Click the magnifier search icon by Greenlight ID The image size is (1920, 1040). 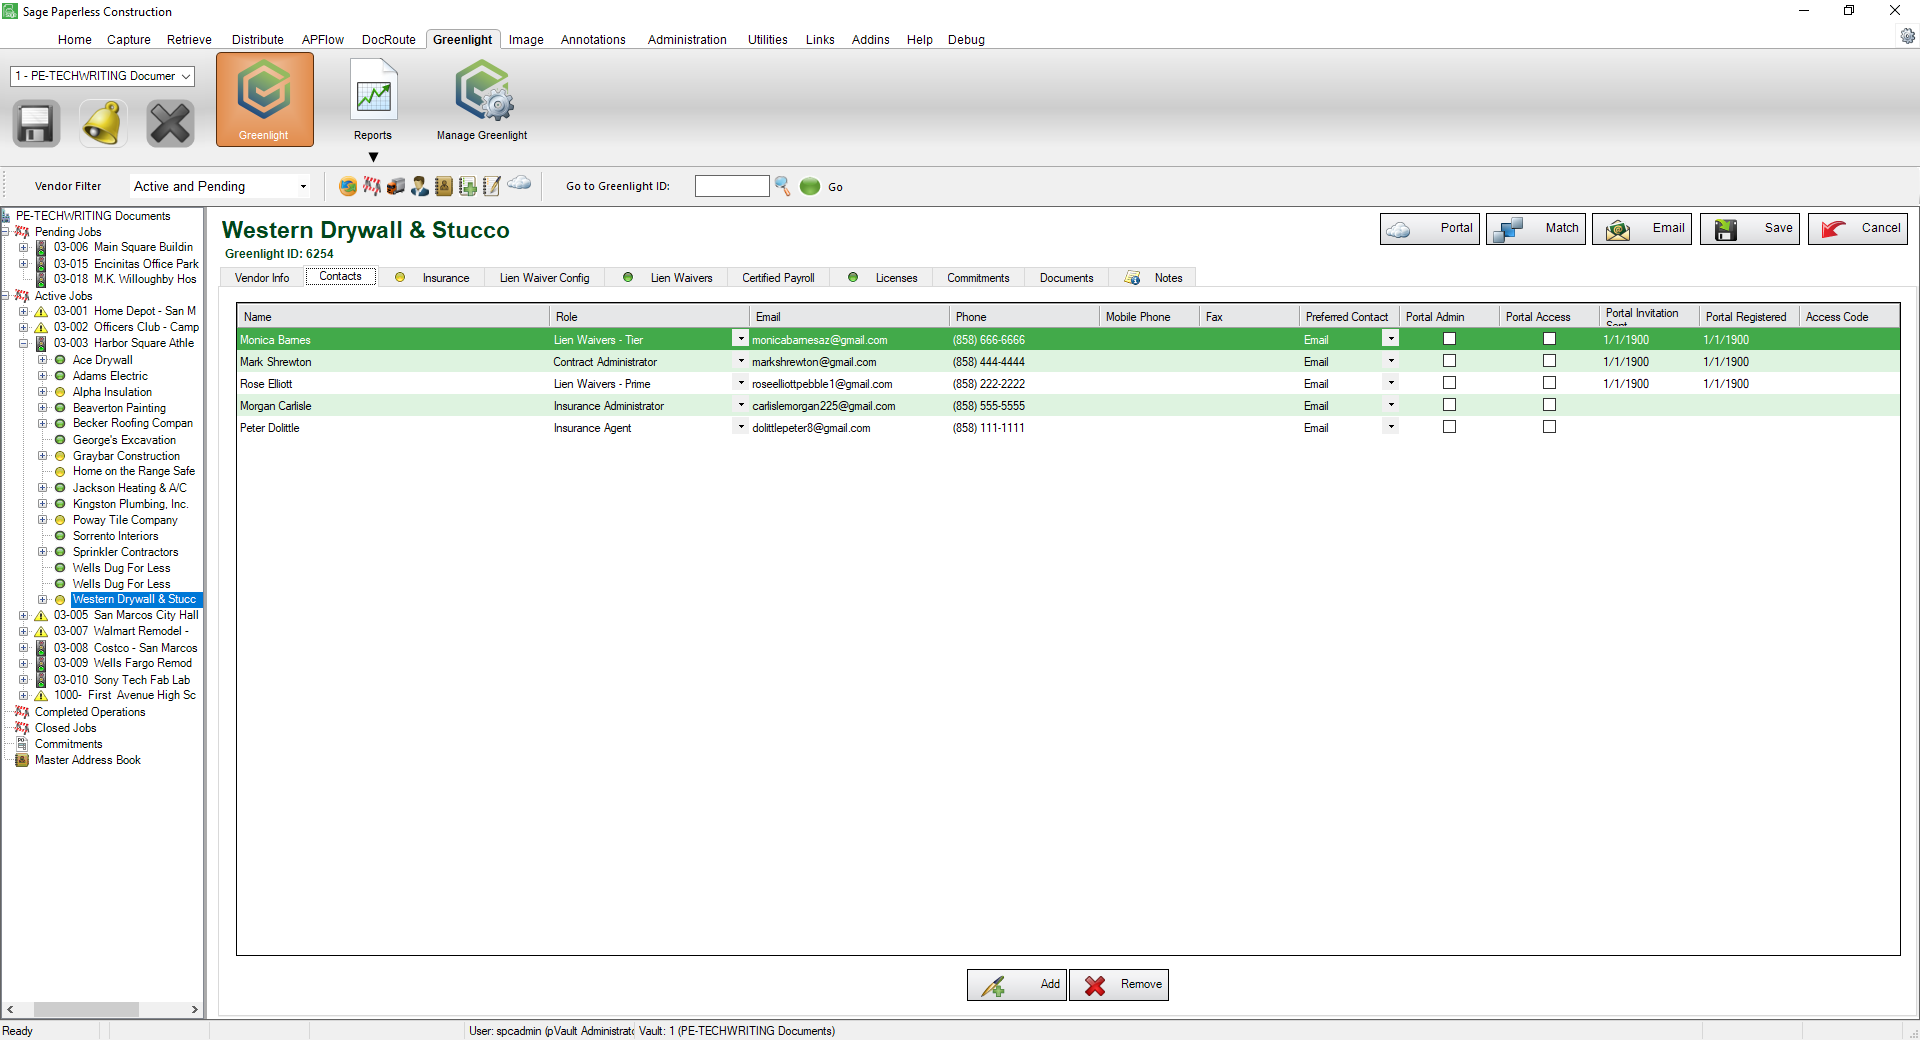pos(783,186)
